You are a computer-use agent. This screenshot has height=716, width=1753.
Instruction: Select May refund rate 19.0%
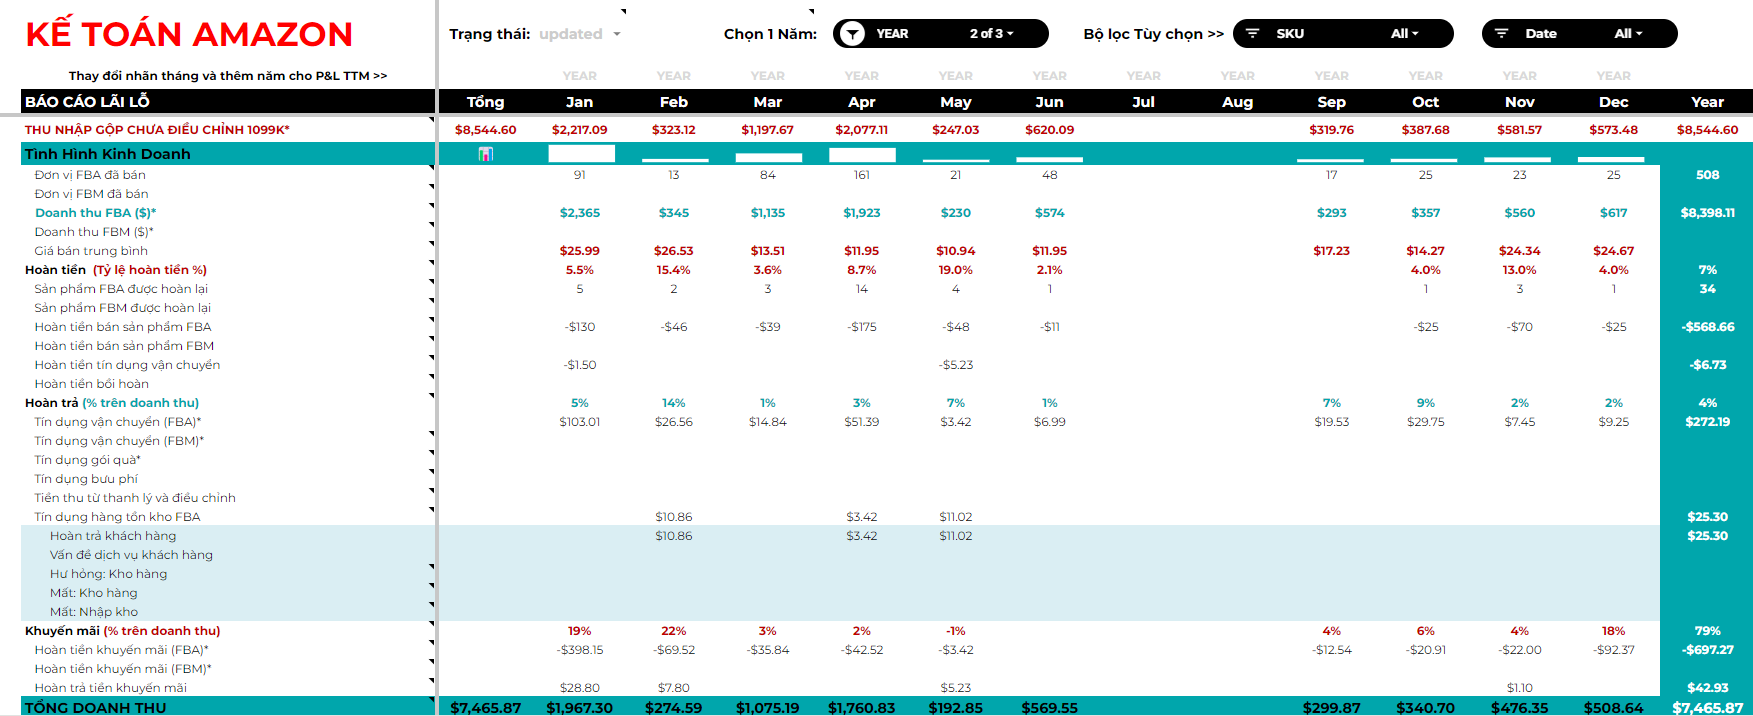point(956,270)
